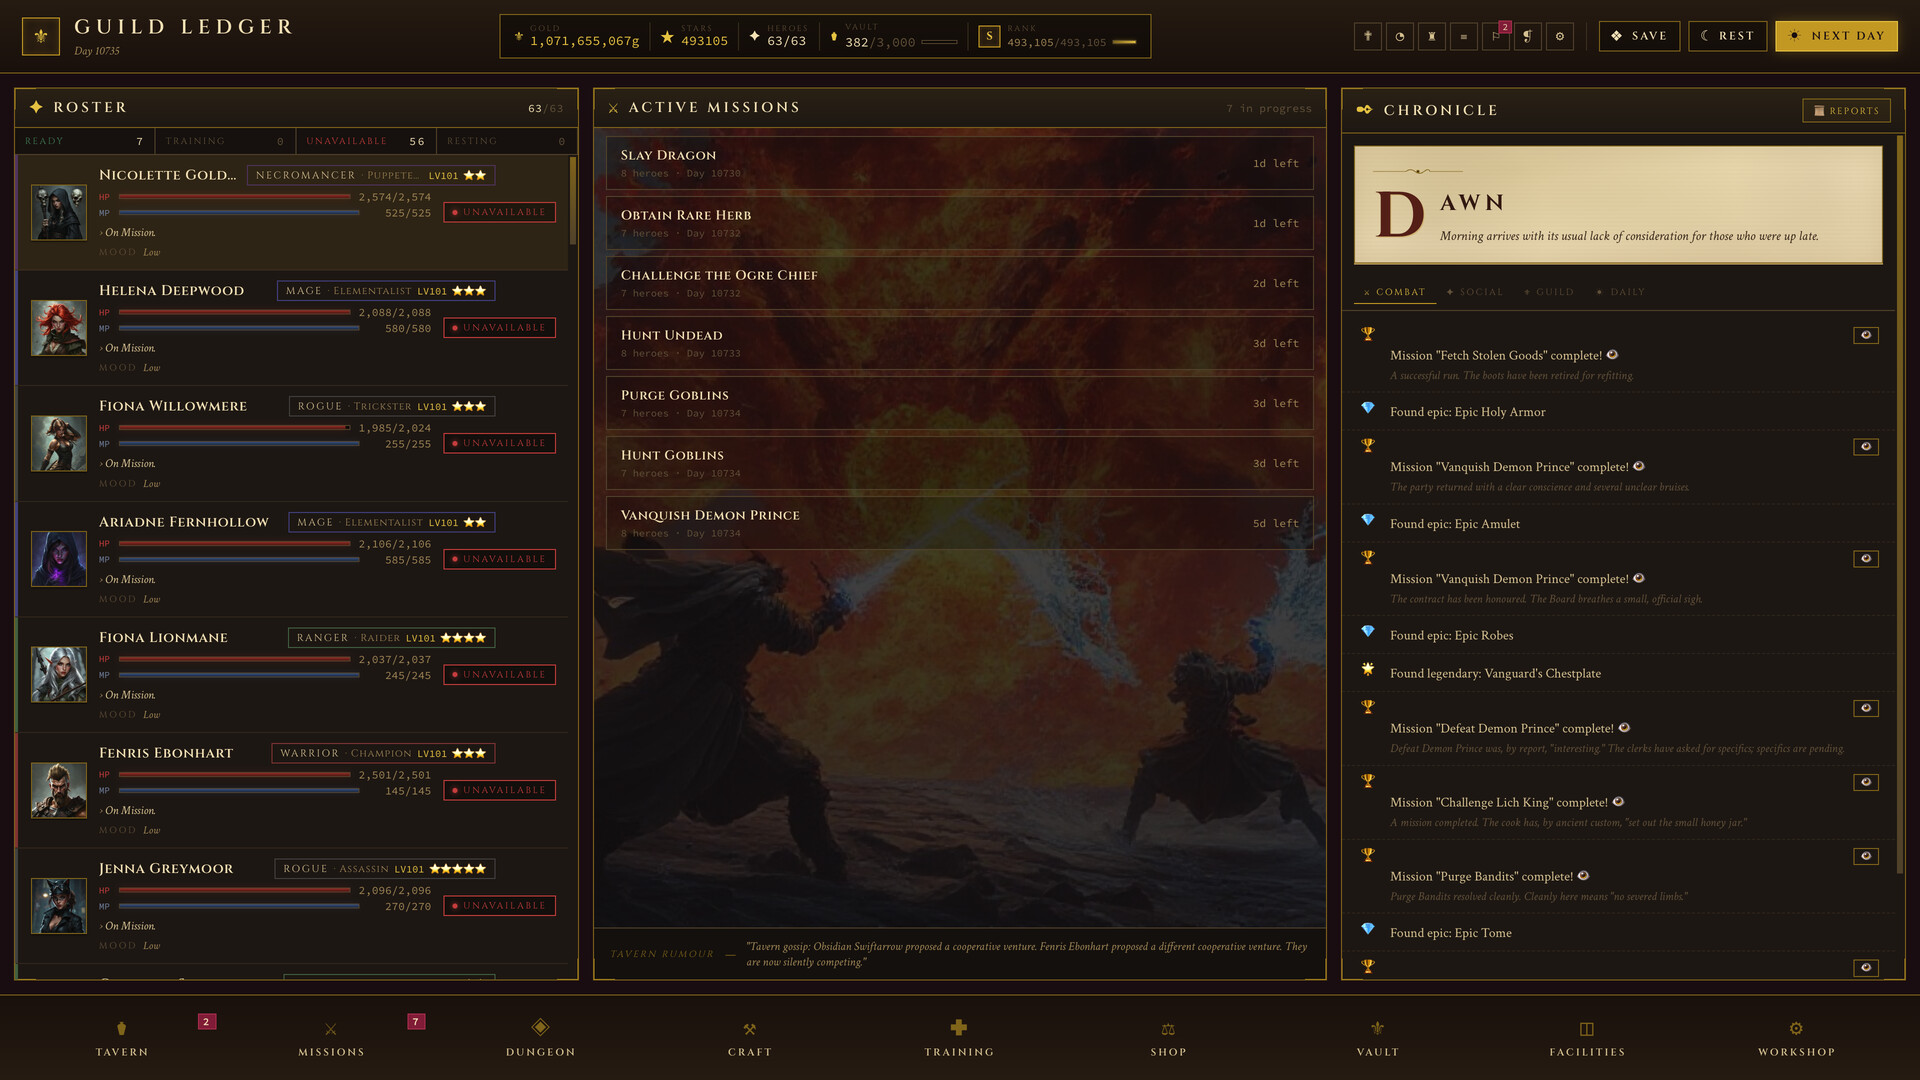Open the Craft hammer icon in bottom bar
The width and height of the screenshot is (1920, 1080).
coord(750,1028)
